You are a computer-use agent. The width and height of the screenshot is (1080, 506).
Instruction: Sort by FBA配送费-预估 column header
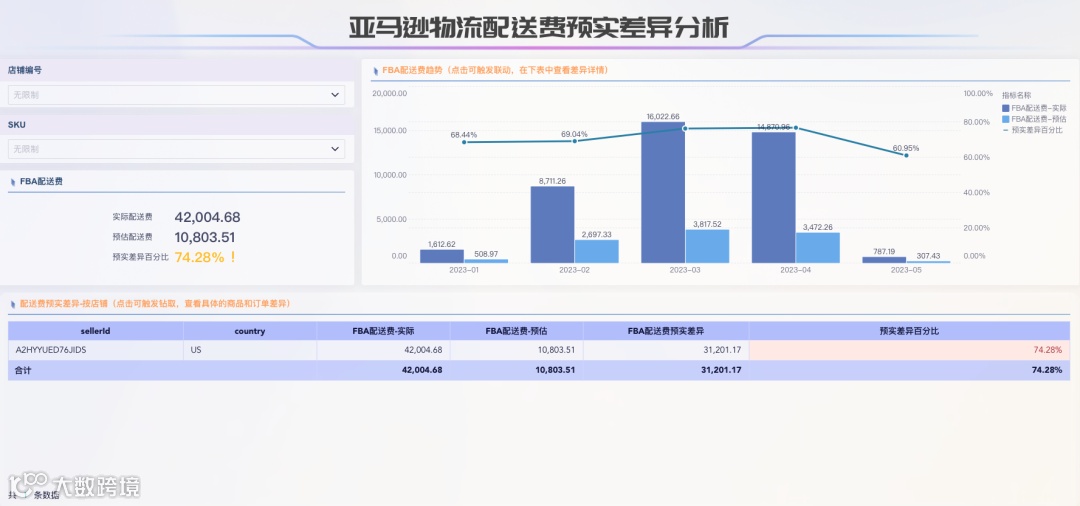click(x=517, y=331)
